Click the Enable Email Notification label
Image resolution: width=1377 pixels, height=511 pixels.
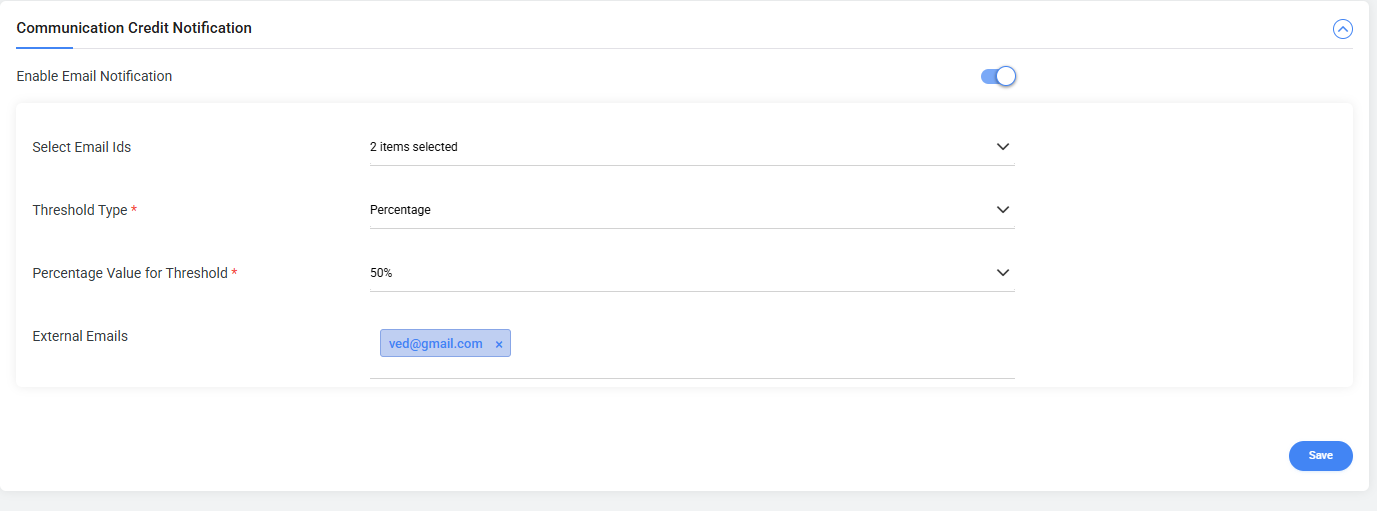(94, 76)
